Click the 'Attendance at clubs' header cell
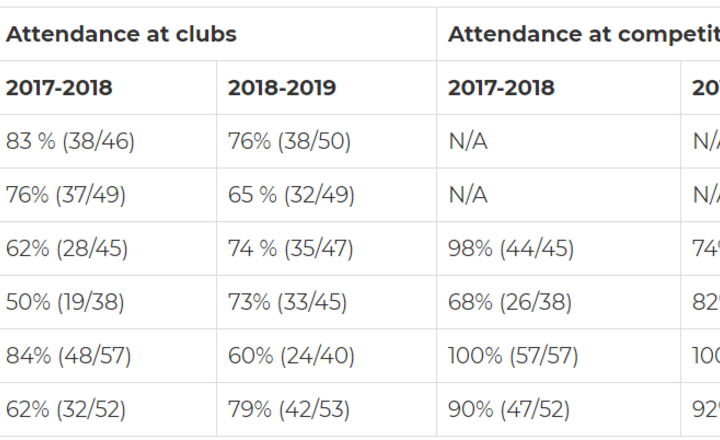720x440 pixels. (x=121, y=34)
